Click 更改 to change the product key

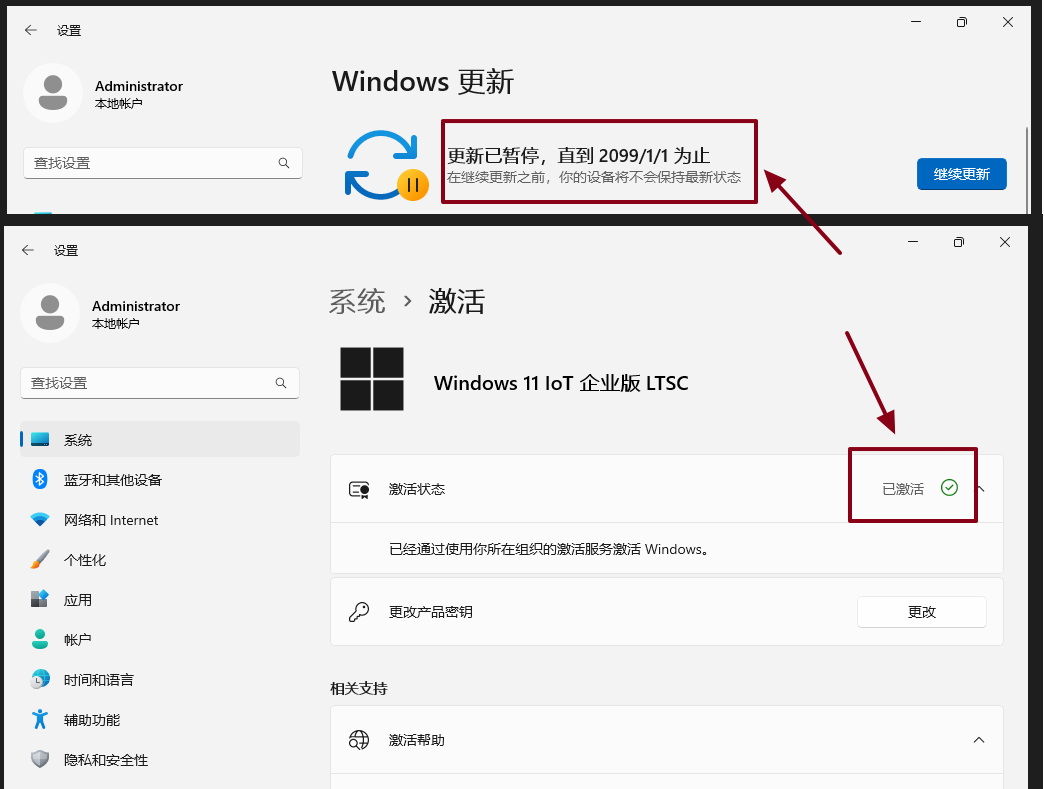pyautogui.click(x=921, y=612)
